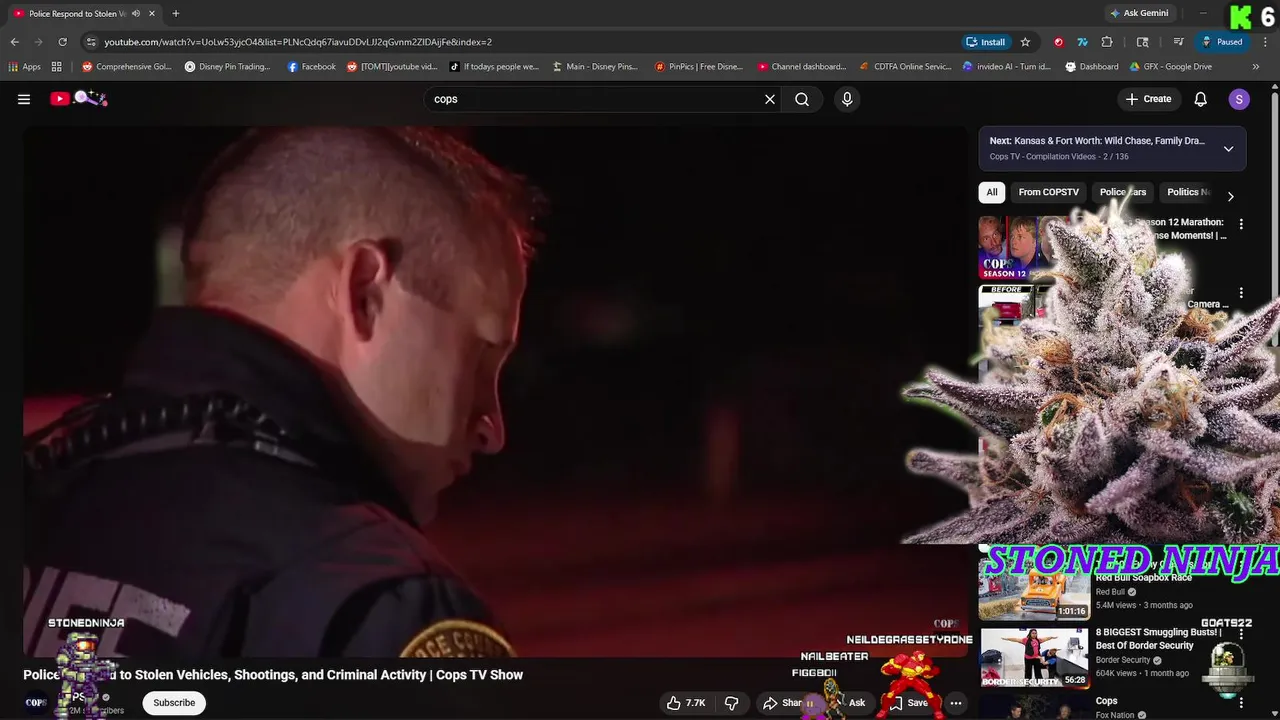Mute tab via speaker icon
The width and height of the screenshot is (1280, 720).
tap(136, 13)
